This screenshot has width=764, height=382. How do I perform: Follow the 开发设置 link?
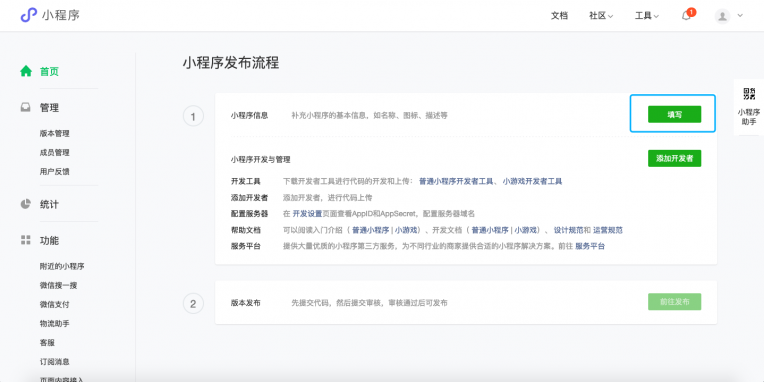click(x=307, y=213)
